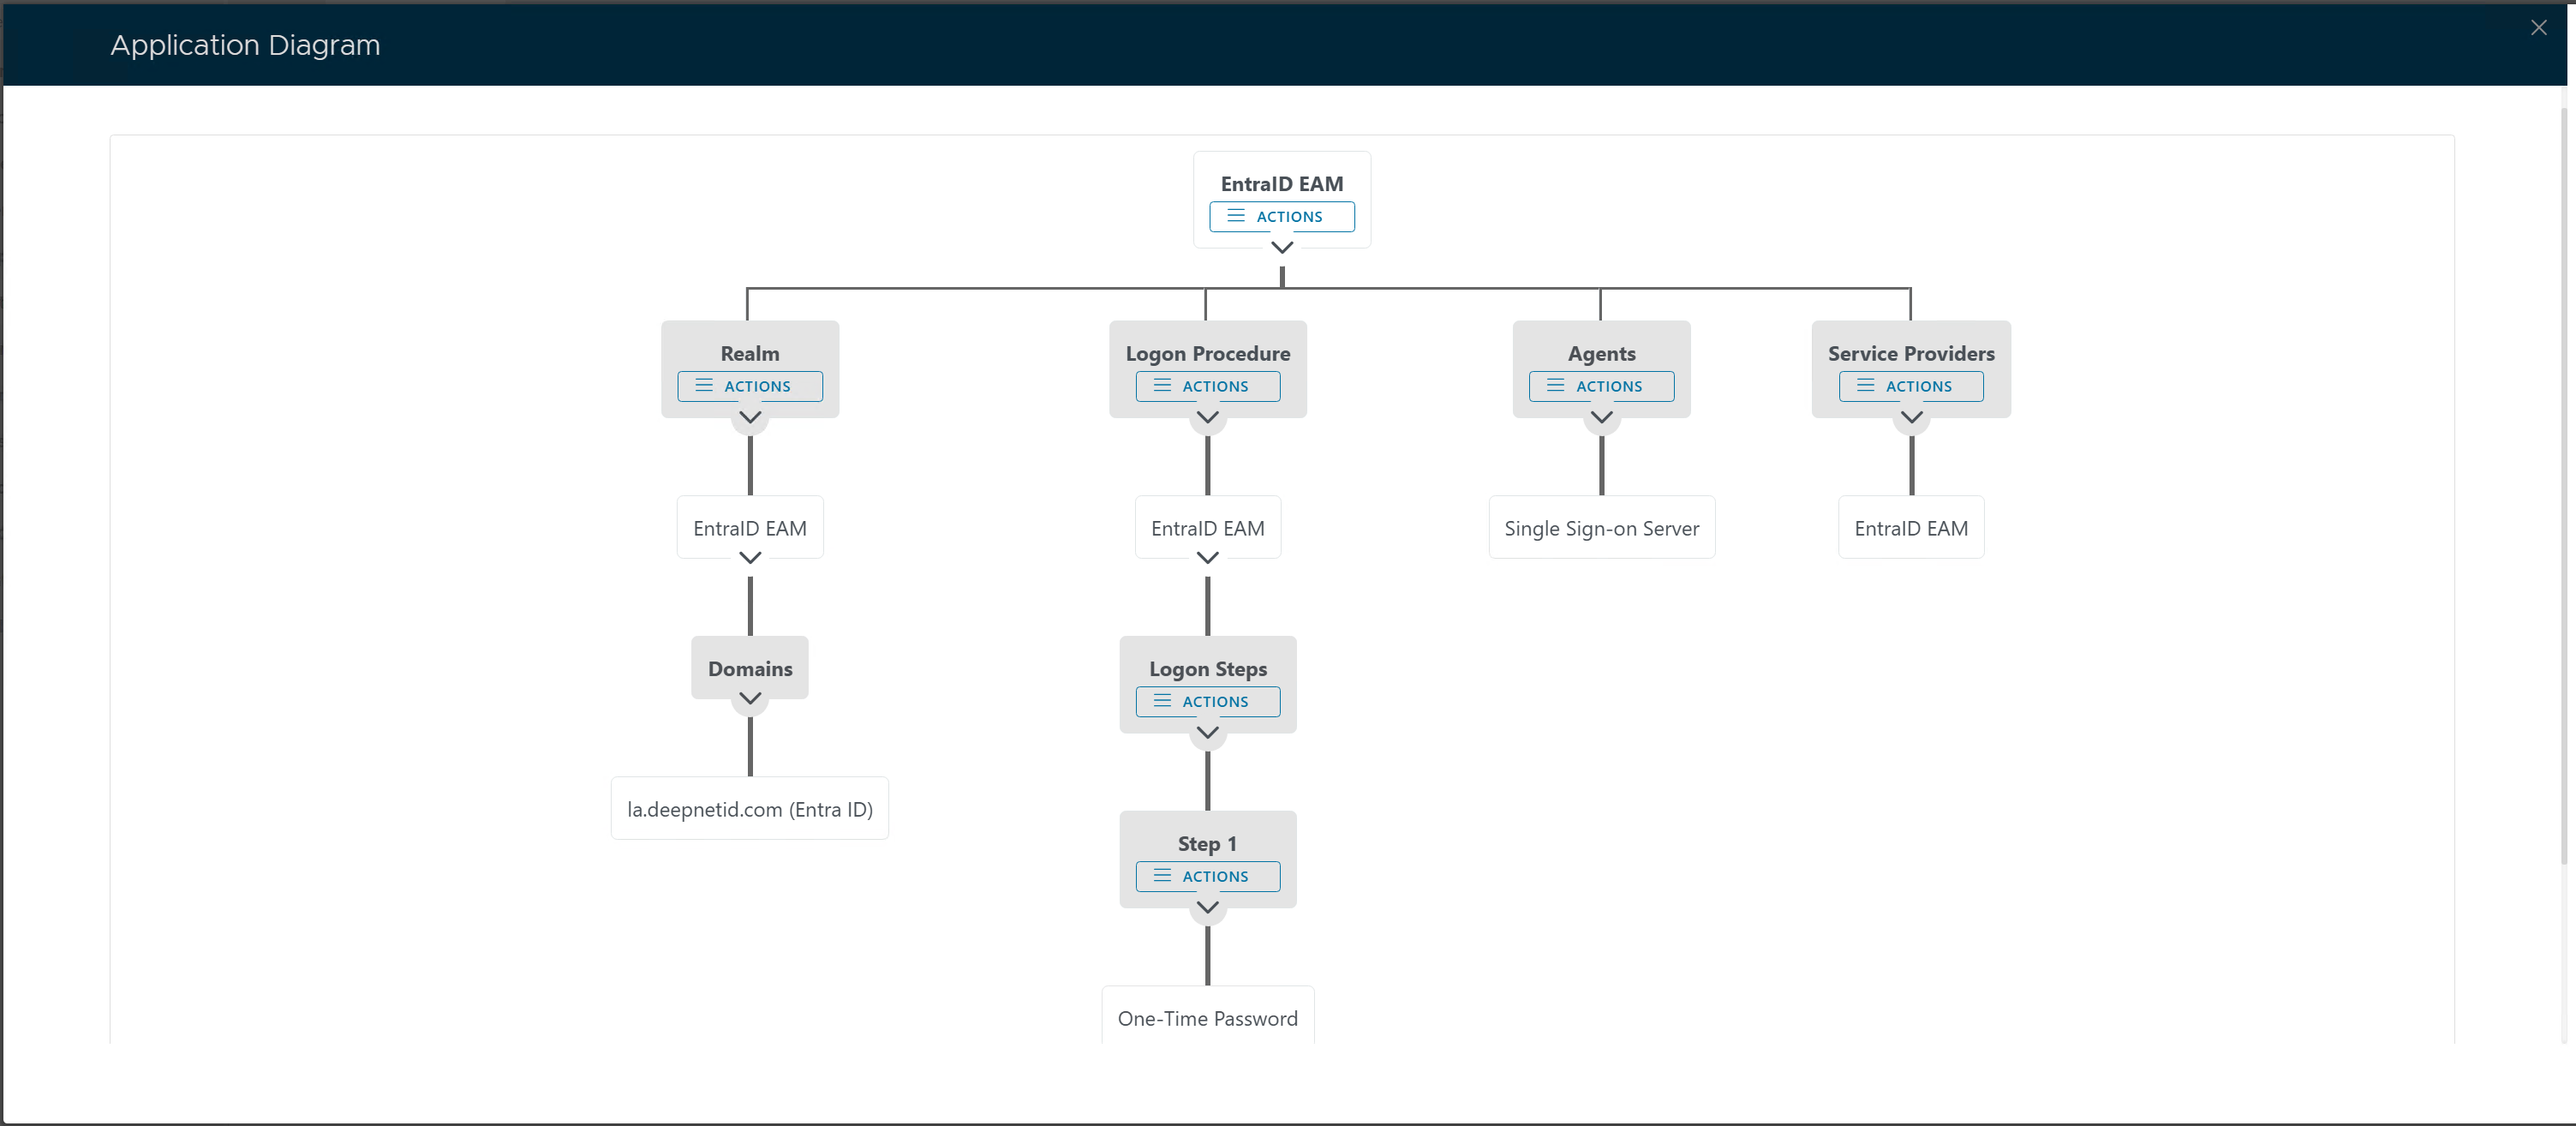Select la.deepnetid.com (Entra ID) domain node
This screenshot has width=2576, height=1126.
point(749,809)
